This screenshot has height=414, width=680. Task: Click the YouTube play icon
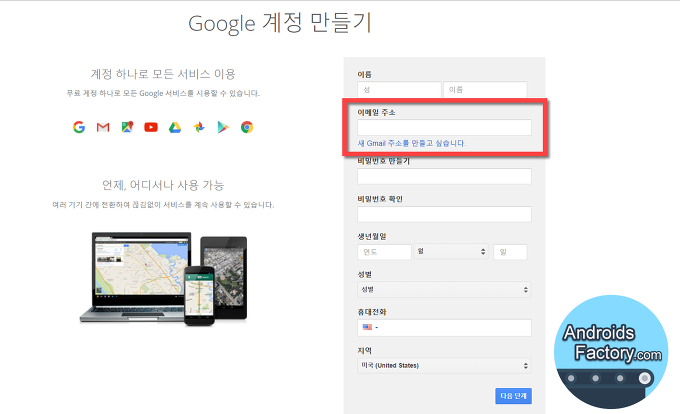151,127
